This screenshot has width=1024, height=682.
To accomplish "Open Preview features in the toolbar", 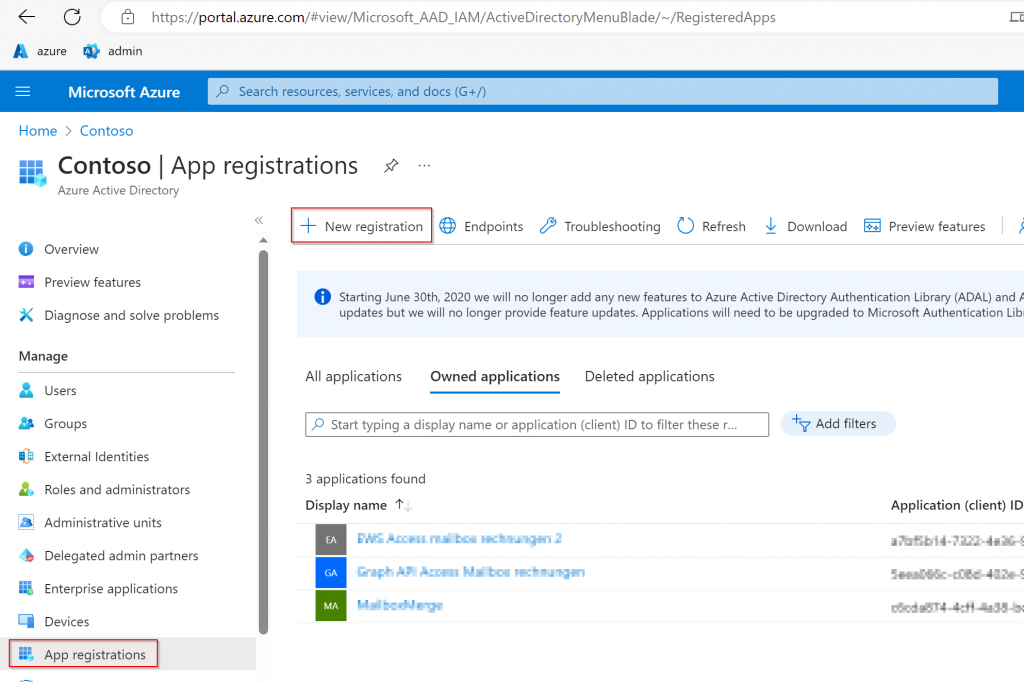I will click(925, 226).
